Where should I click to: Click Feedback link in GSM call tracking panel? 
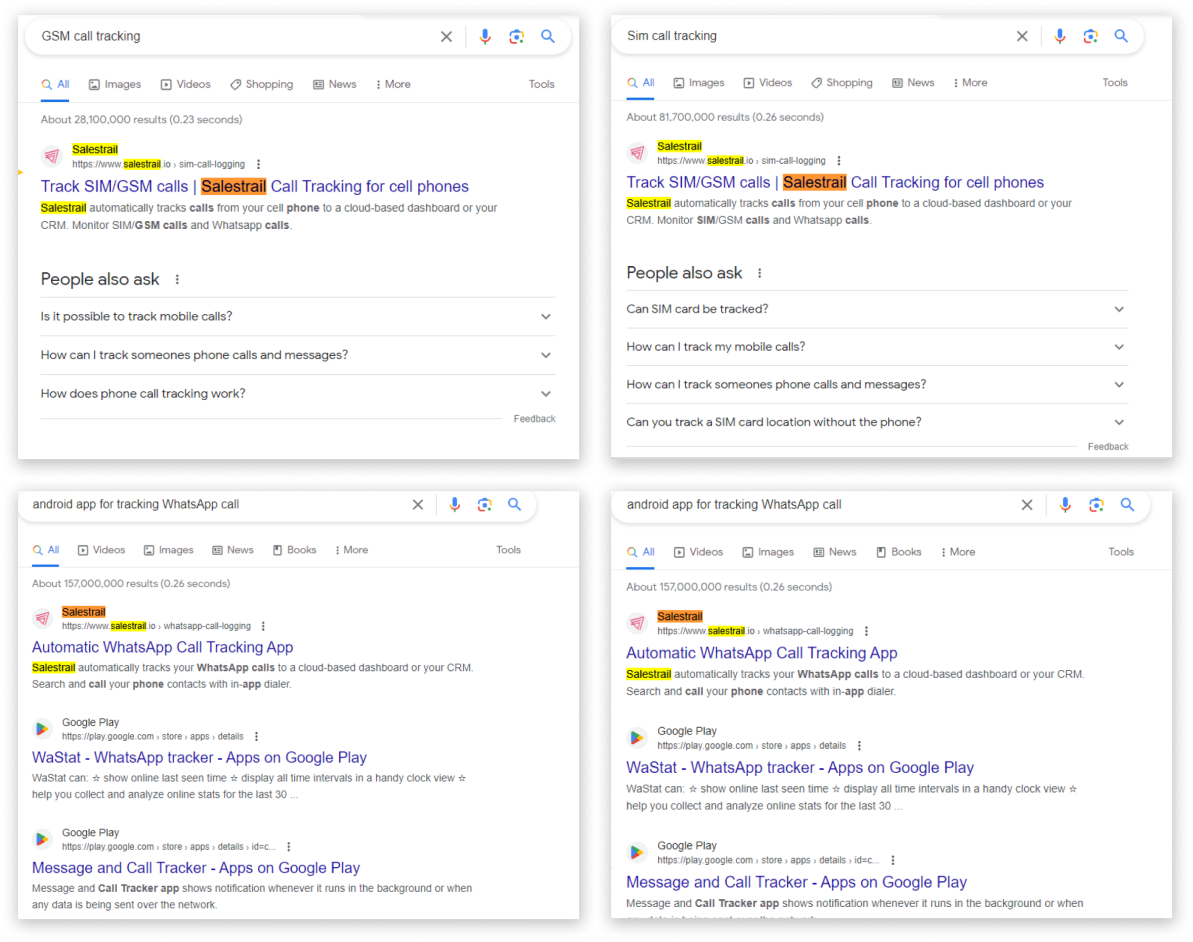tap(534, 419)
